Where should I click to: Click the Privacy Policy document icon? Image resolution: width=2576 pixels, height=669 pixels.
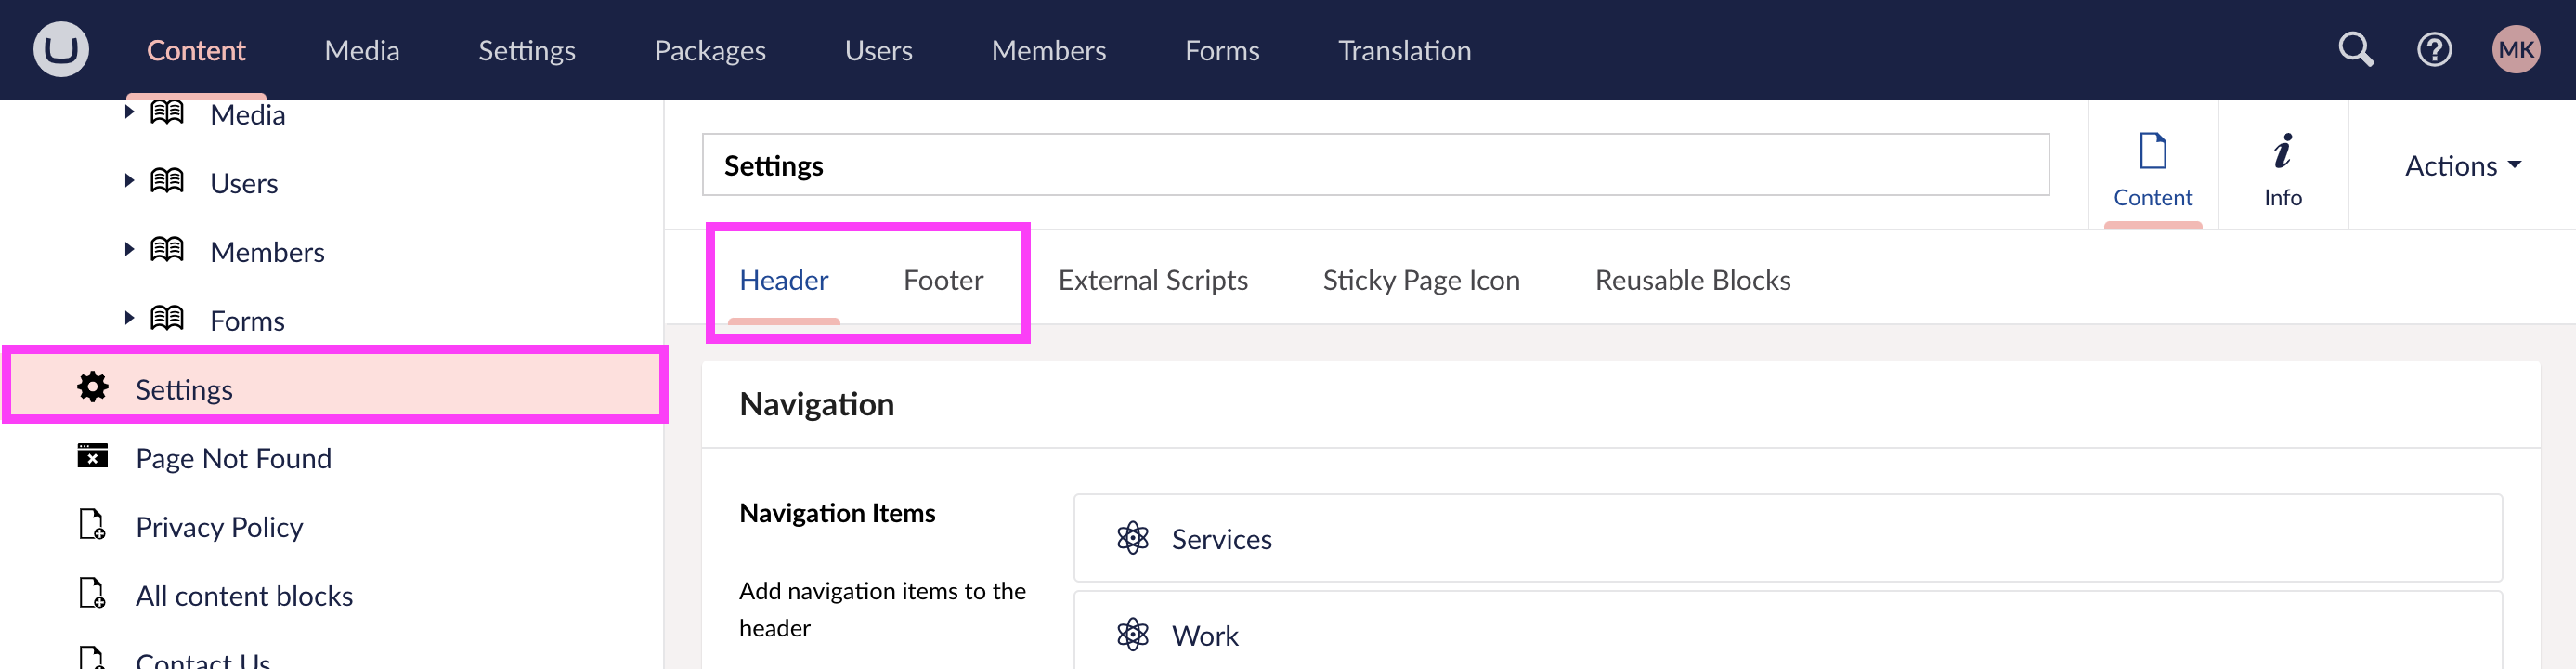(x=93, y=525)
